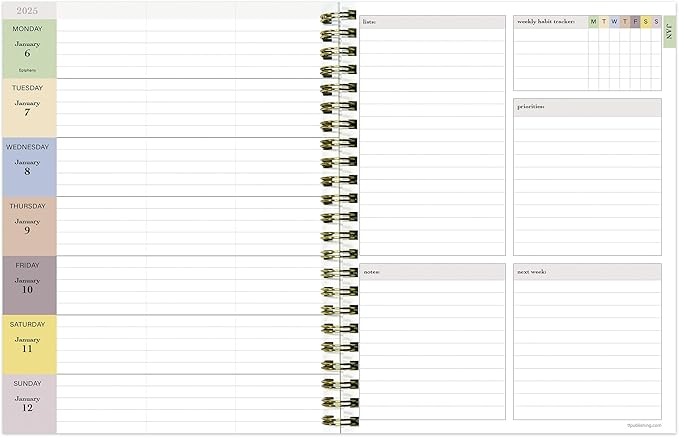Open the JAN month tab
The image size is (679, 437).
668,32
